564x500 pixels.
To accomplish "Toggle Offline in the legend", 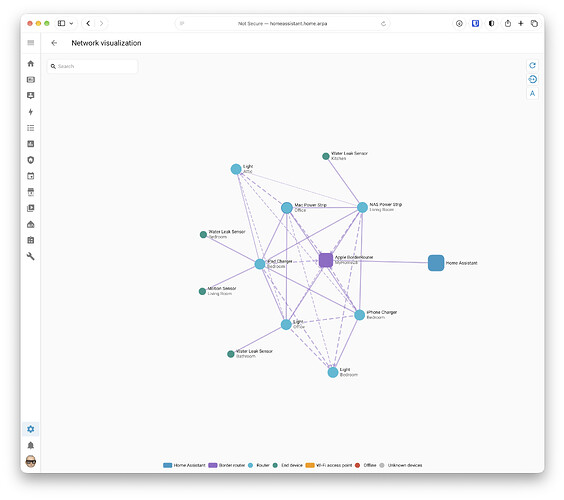I will tap(365, 465).
